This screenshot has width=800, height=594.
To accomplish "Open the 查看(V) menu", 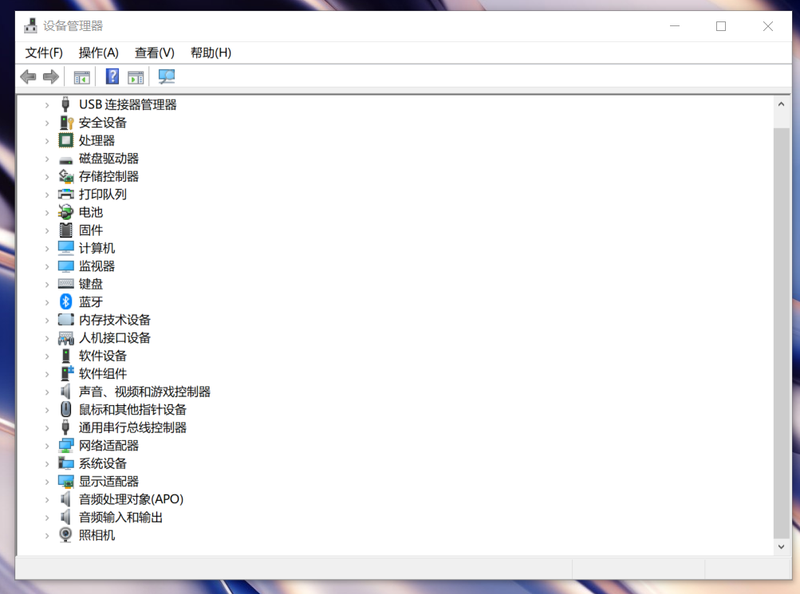I will click(x=154, y=52).
